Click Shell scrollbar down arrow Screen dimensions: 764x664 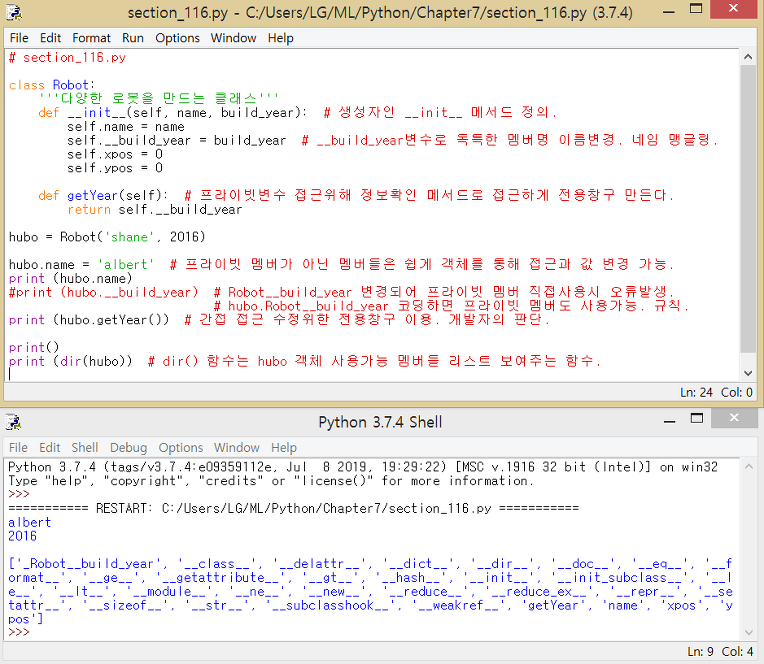[749, 632]
